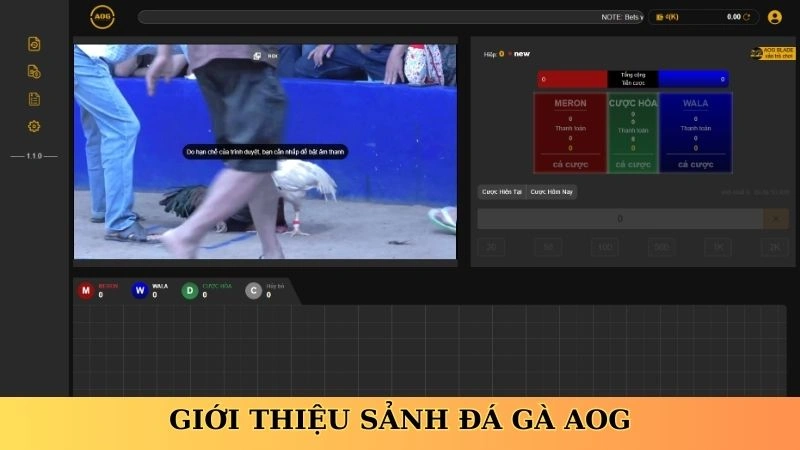The image size is (800, 450).
Task: Click the red M MERON circle
Action: point(86,290)
